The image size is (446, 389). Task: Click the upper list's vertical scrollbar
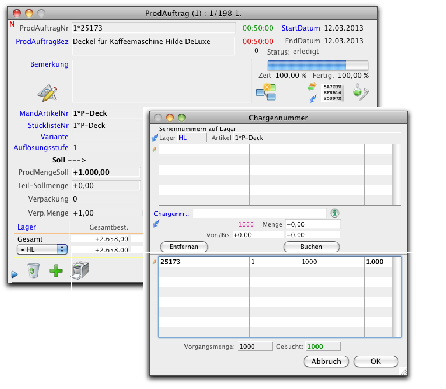(396, 174)
